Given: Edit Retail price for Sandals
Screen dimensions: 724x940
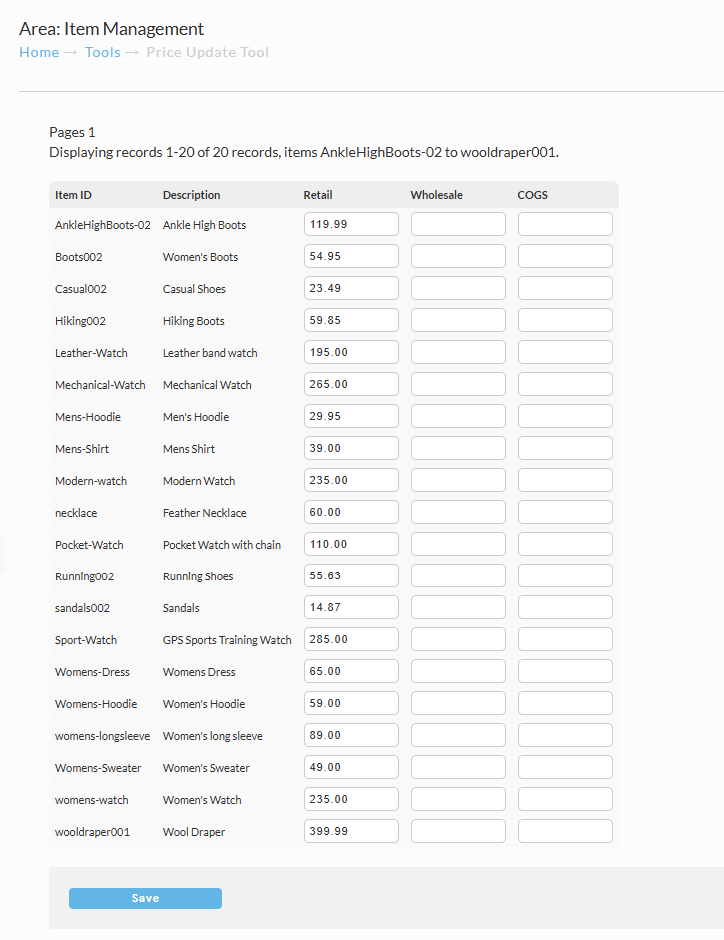Looking at the screenshot, I should pyautogui.click(x=351, y=607).
